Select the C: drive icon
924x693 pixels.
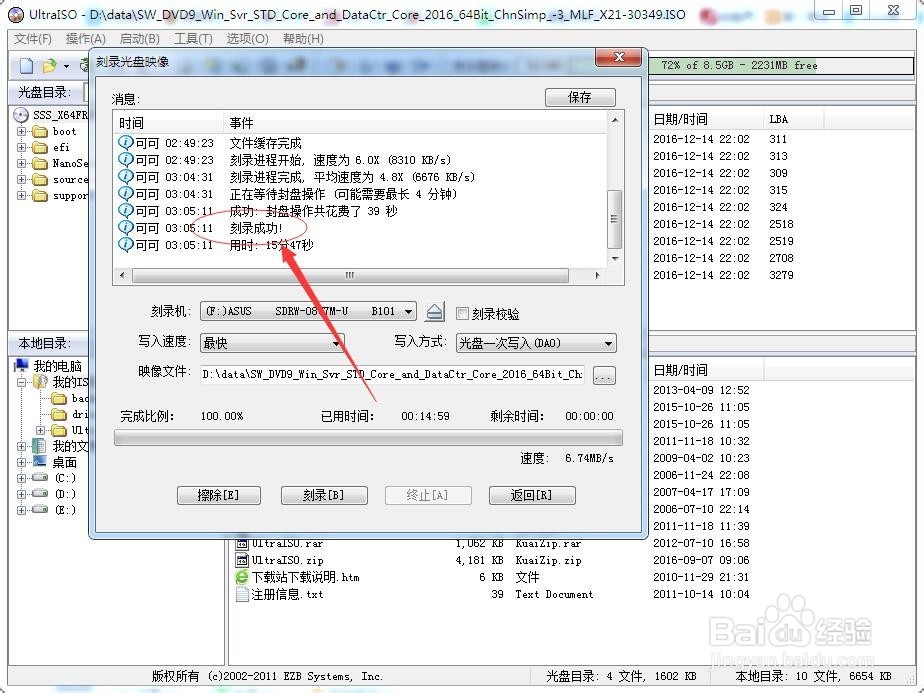(39, 477)
